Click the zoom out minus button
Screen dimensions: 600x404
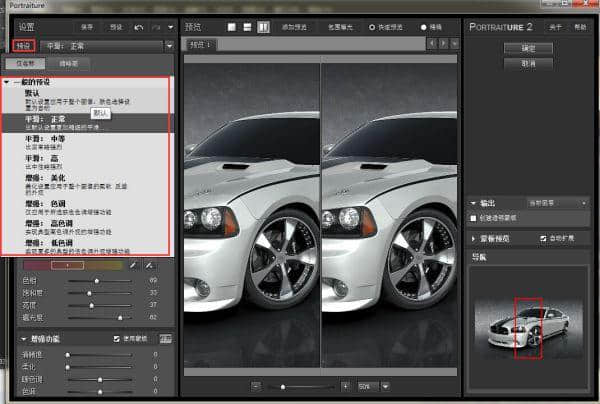[x=256, y=386]
